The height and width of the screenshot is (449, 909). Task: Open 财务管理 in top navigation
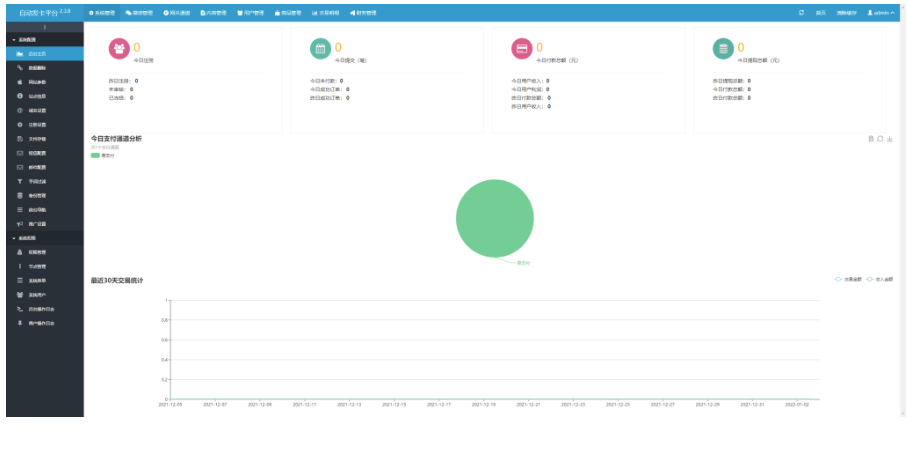(x=363, y=13)
